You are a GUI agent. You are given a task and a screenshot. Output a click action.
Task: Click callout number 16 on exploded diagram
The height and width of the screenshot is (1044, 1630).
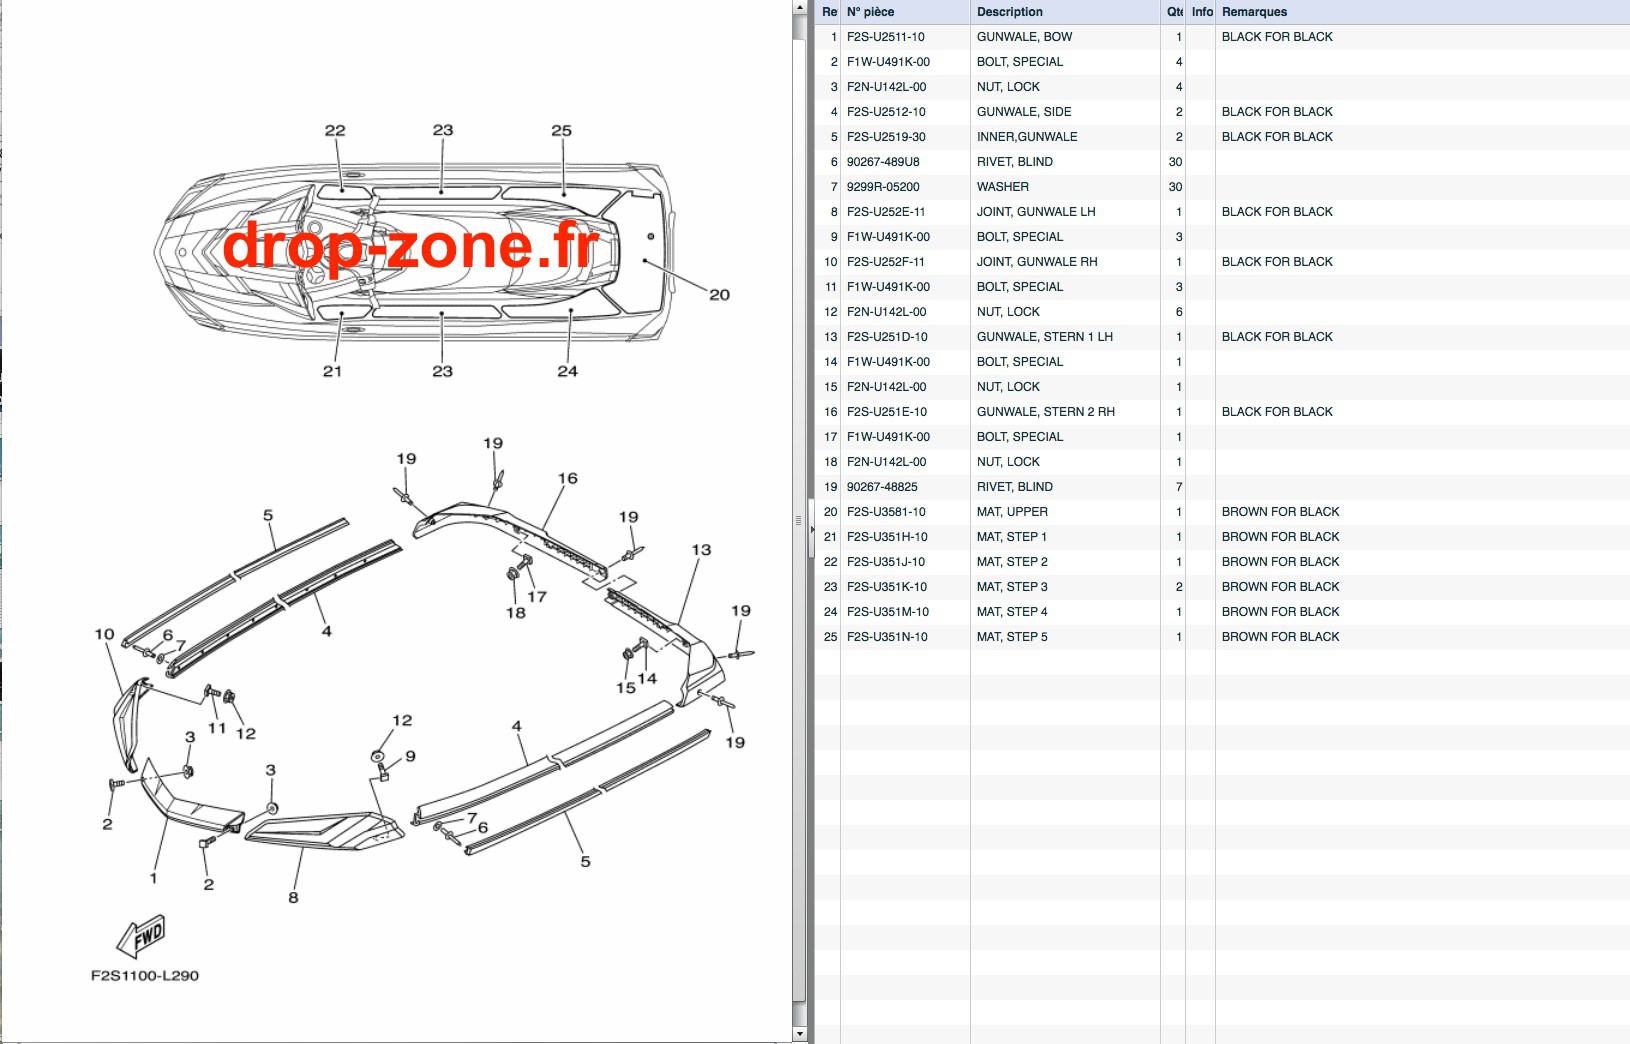tap(568, 479)
